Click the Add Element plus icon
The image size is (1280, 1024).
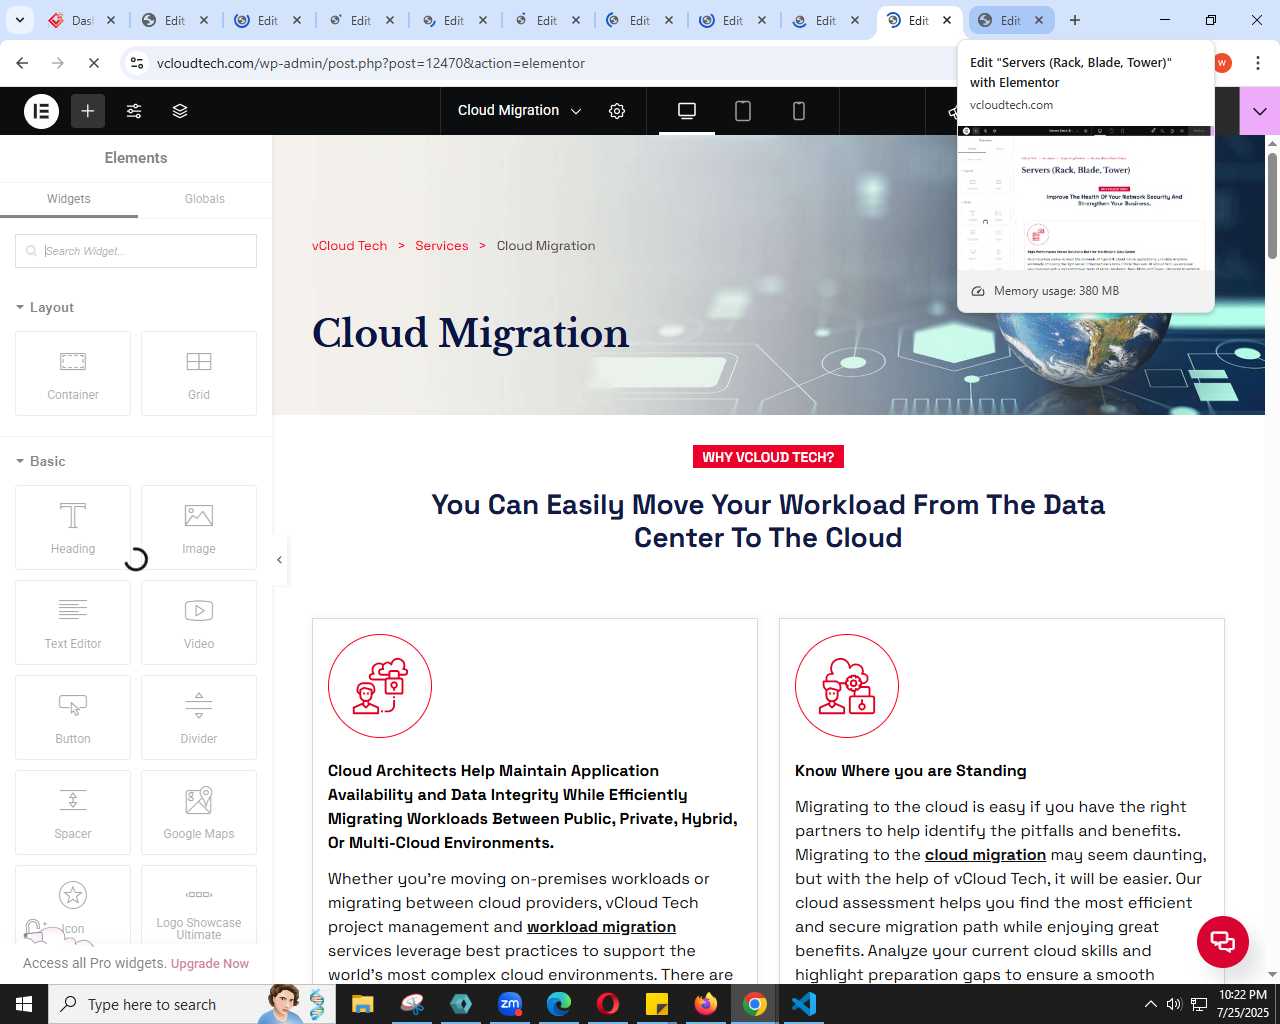click(88, 111)
